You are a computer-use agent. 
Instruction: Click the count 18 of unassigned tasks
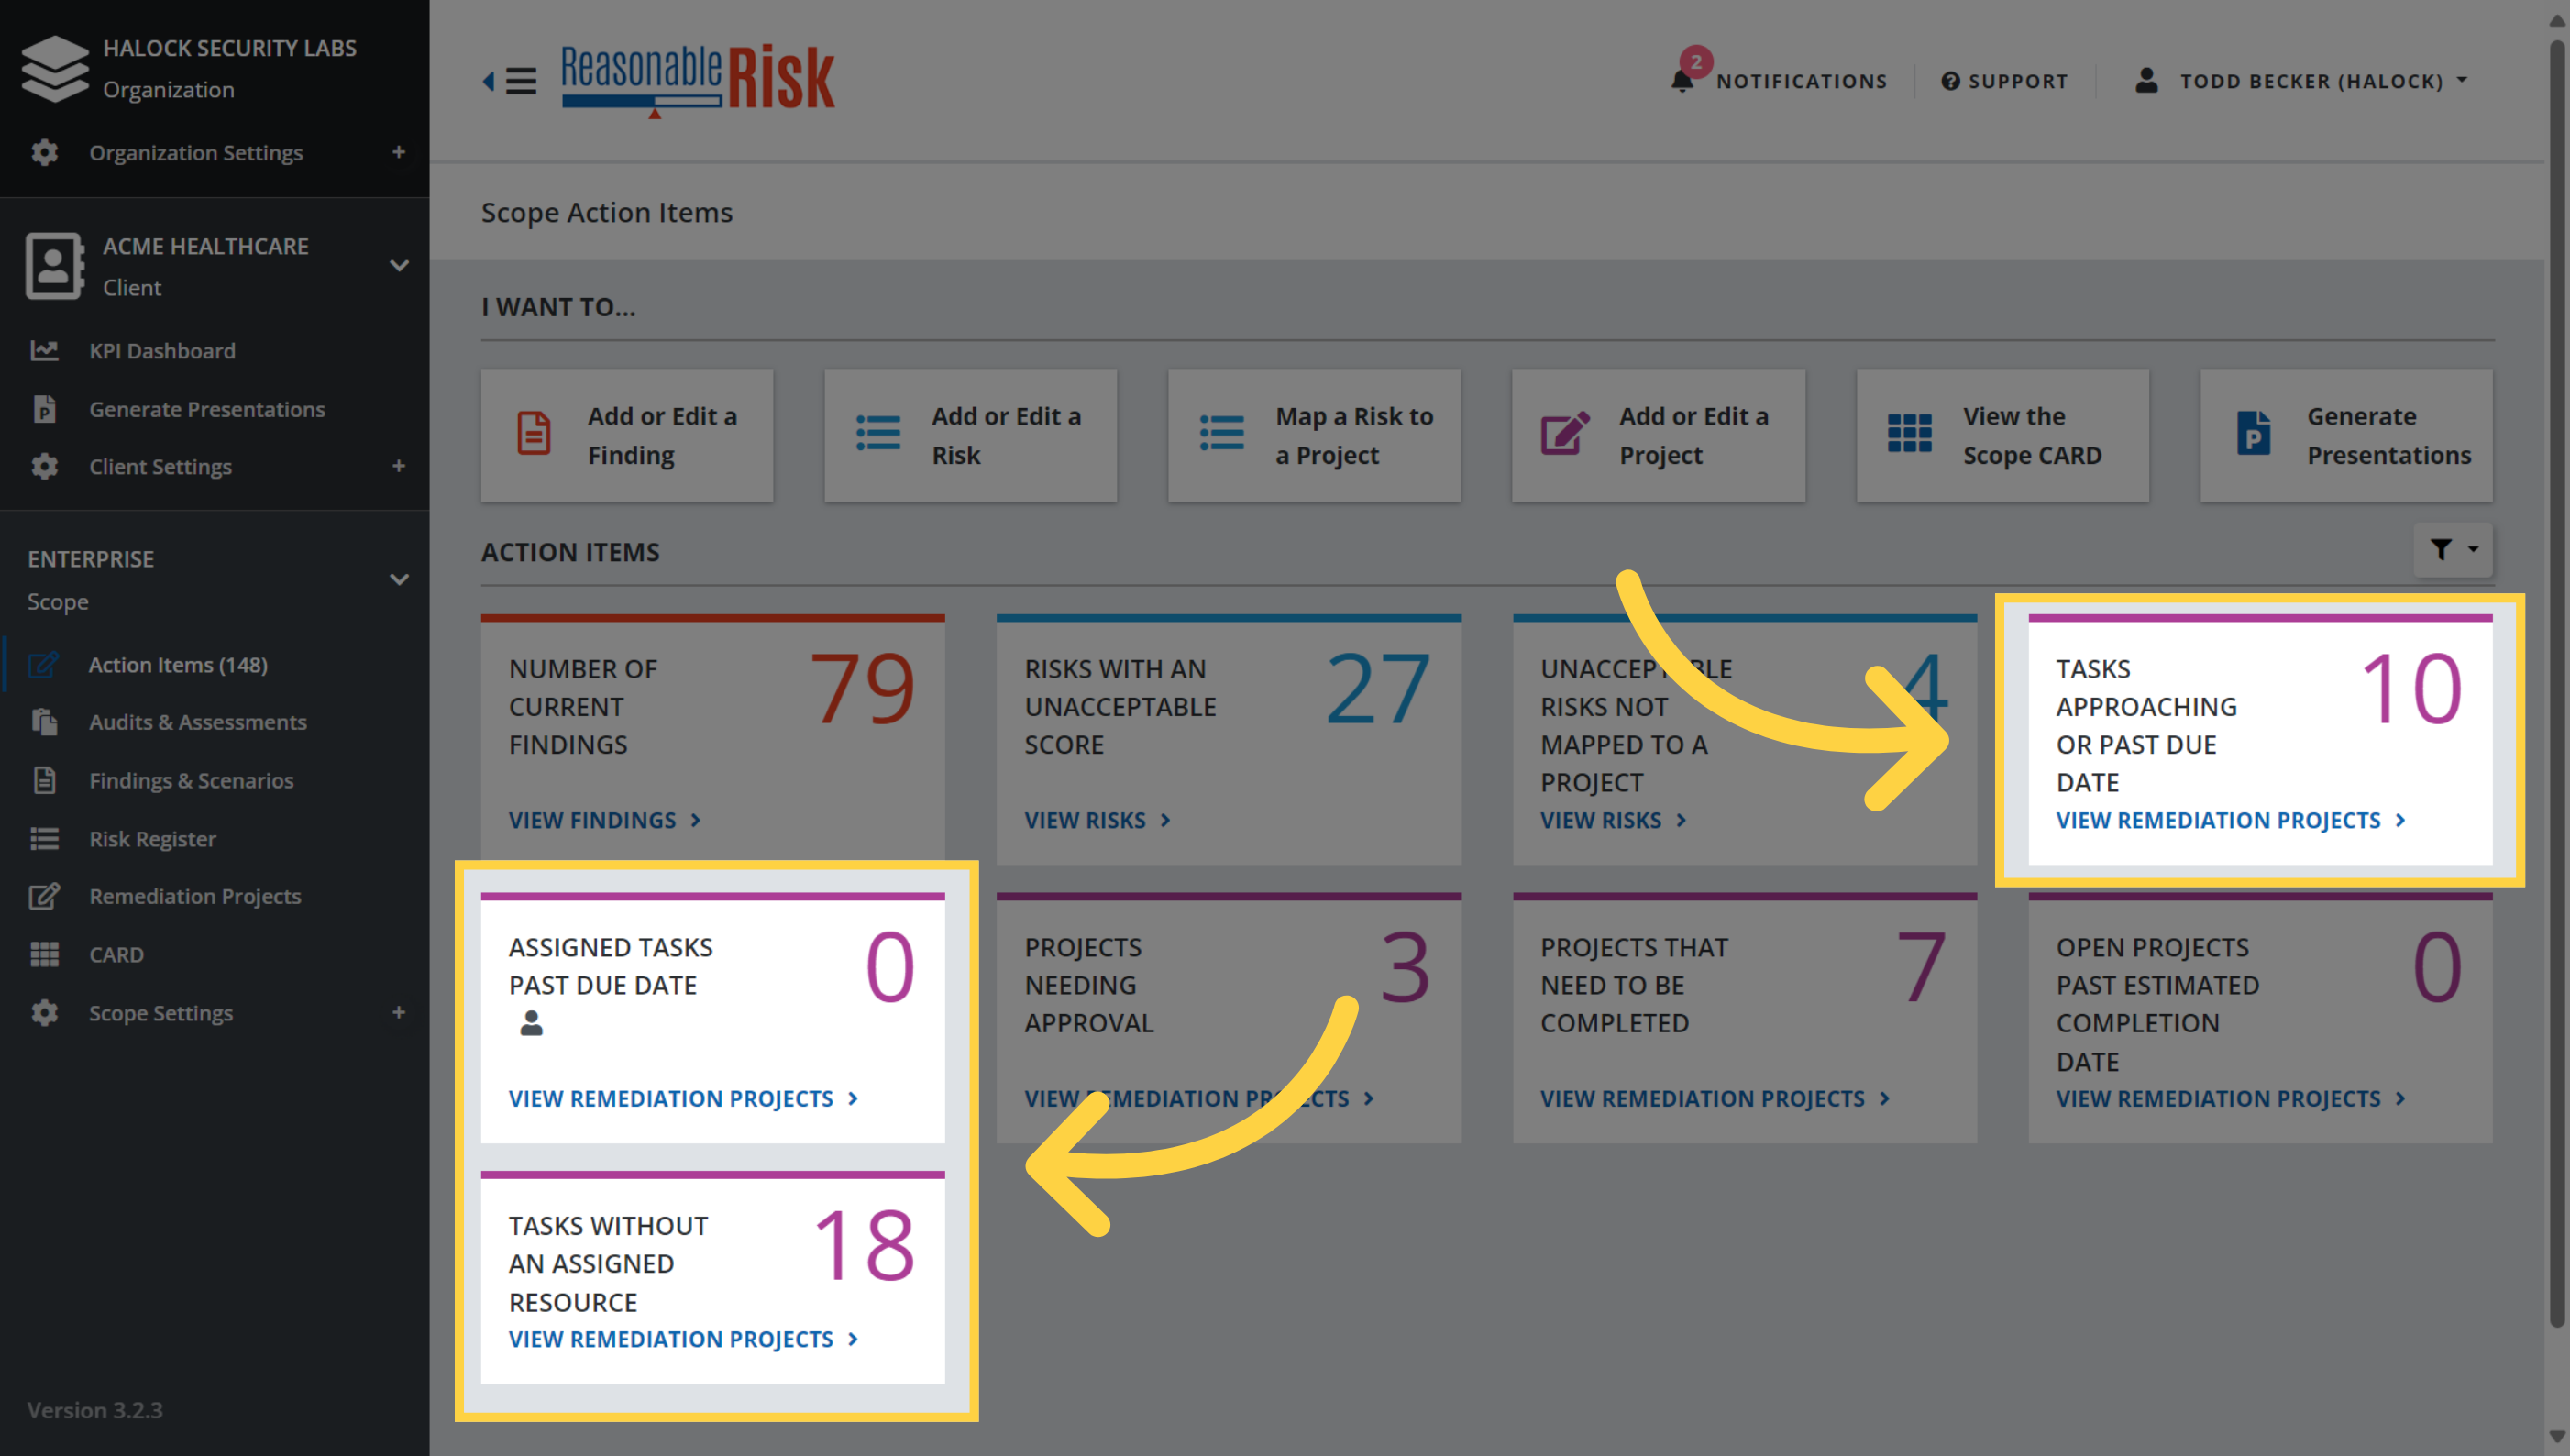click(865, 1245)
